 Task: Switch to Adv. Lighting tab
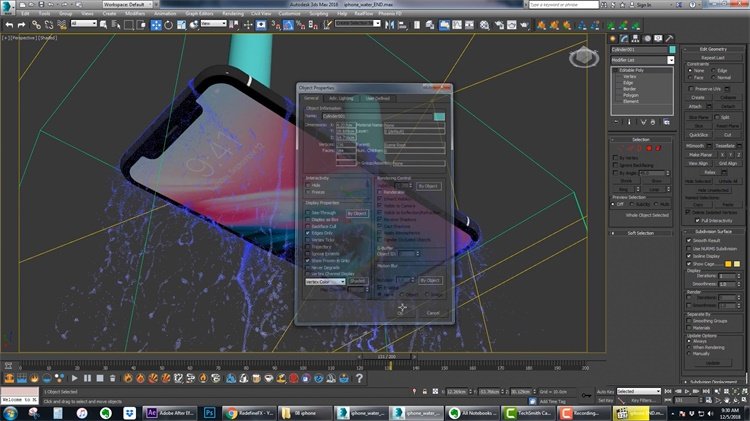341,98
